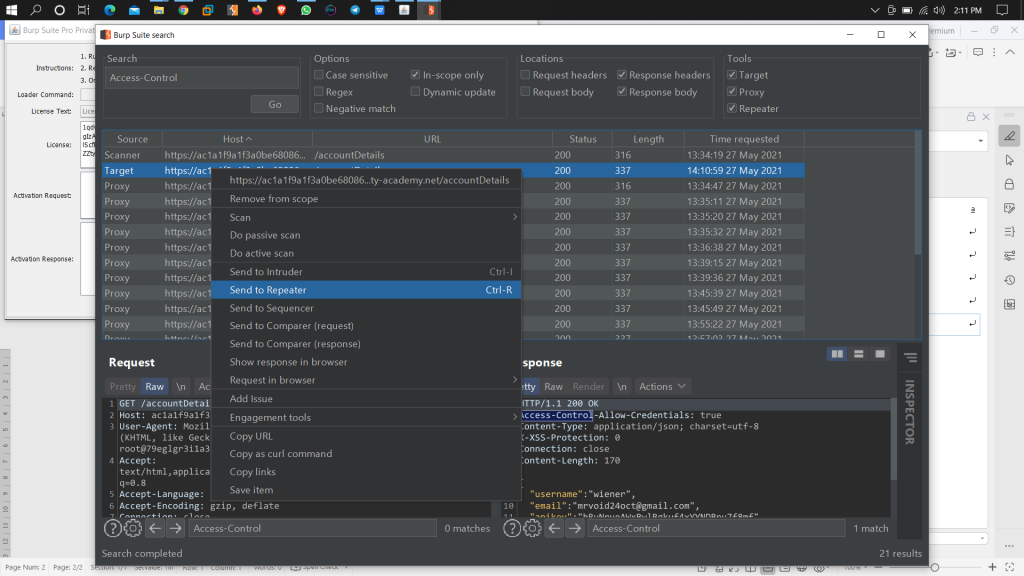Select Send to Sequencer
The height and width of the screenshot is (576, 1024).
366,308
